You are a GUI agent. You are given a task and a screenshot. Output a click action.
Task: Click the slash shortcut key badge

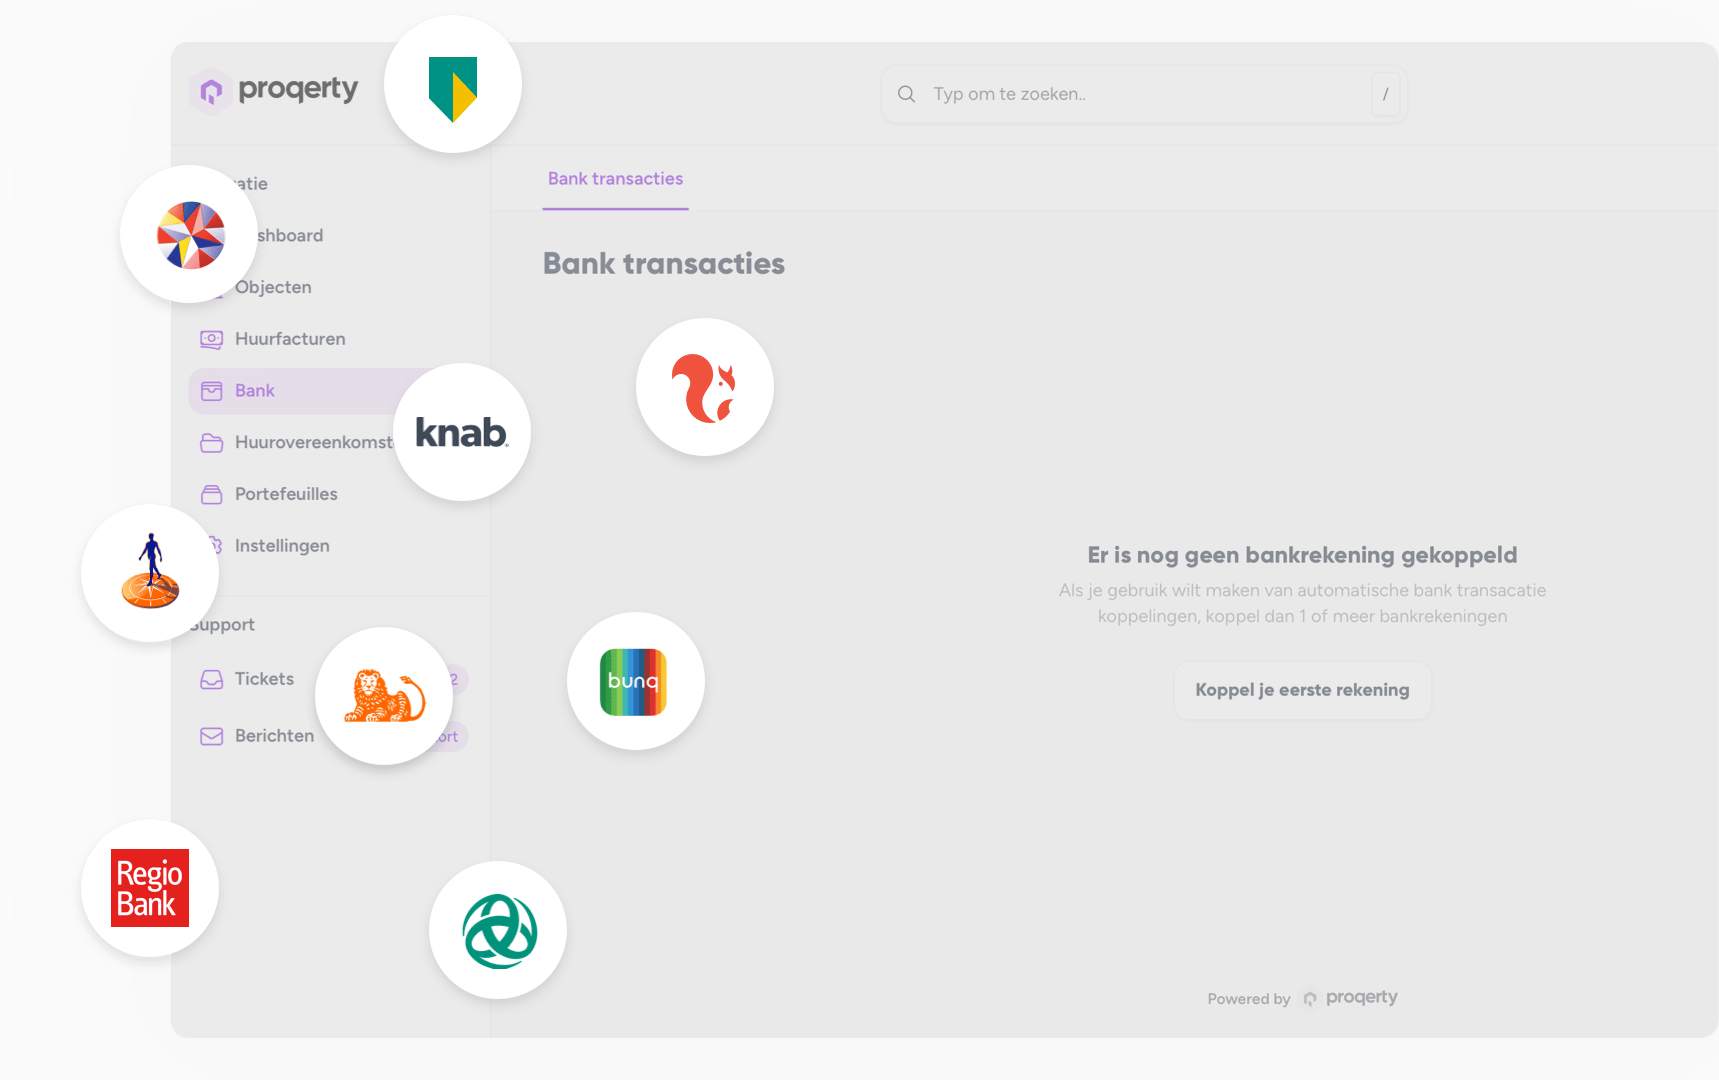(x=1385, y=94)
